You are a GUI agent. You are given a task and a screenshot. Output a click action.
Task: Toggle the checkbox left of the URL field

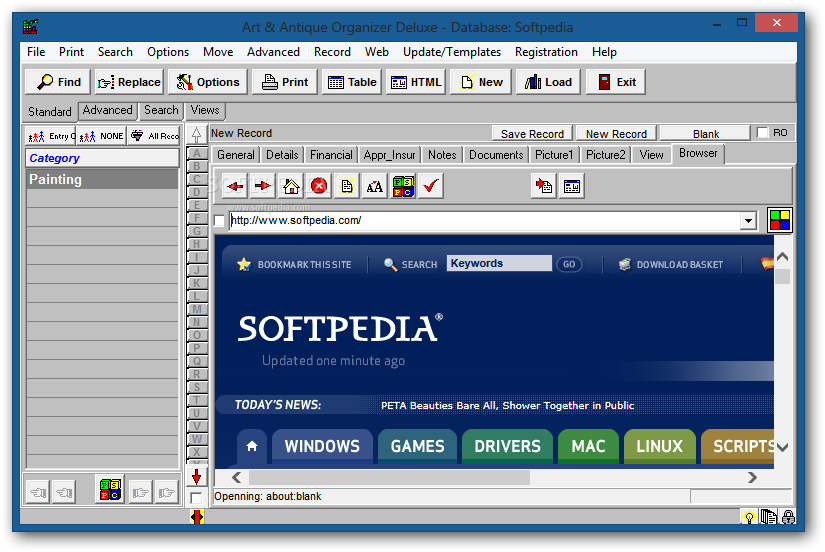(219, 220)
